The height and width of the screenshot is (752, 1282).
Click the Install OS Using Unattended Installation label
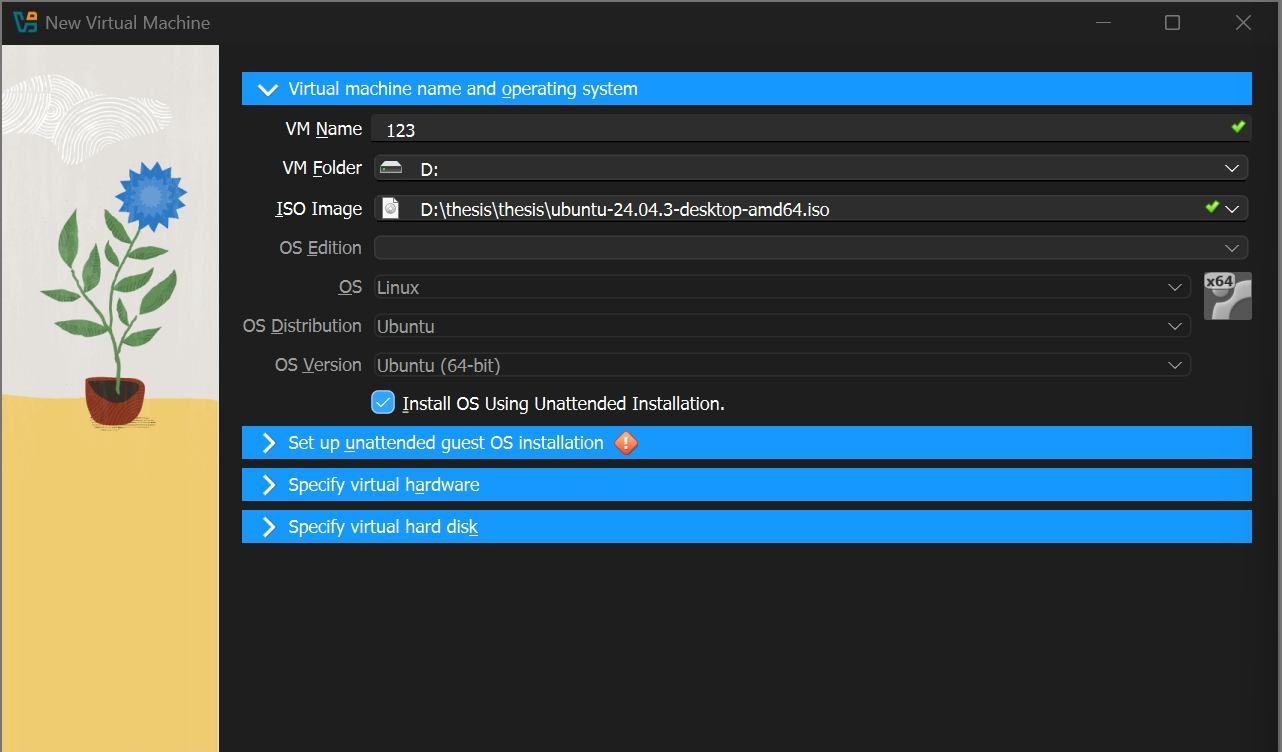563,404
